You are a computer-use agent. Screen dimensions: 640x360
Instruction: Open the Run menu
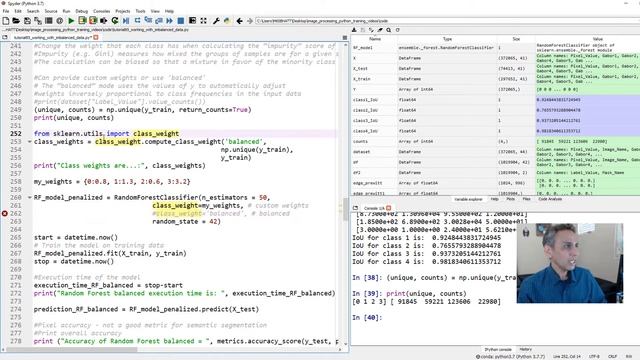point(66,11)
